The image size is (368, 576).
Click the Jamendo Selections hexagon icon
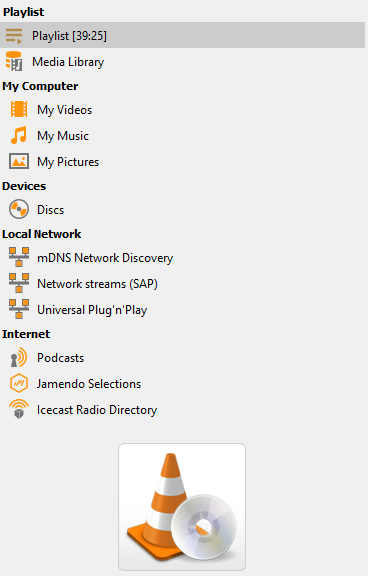[x=19, y=383]
